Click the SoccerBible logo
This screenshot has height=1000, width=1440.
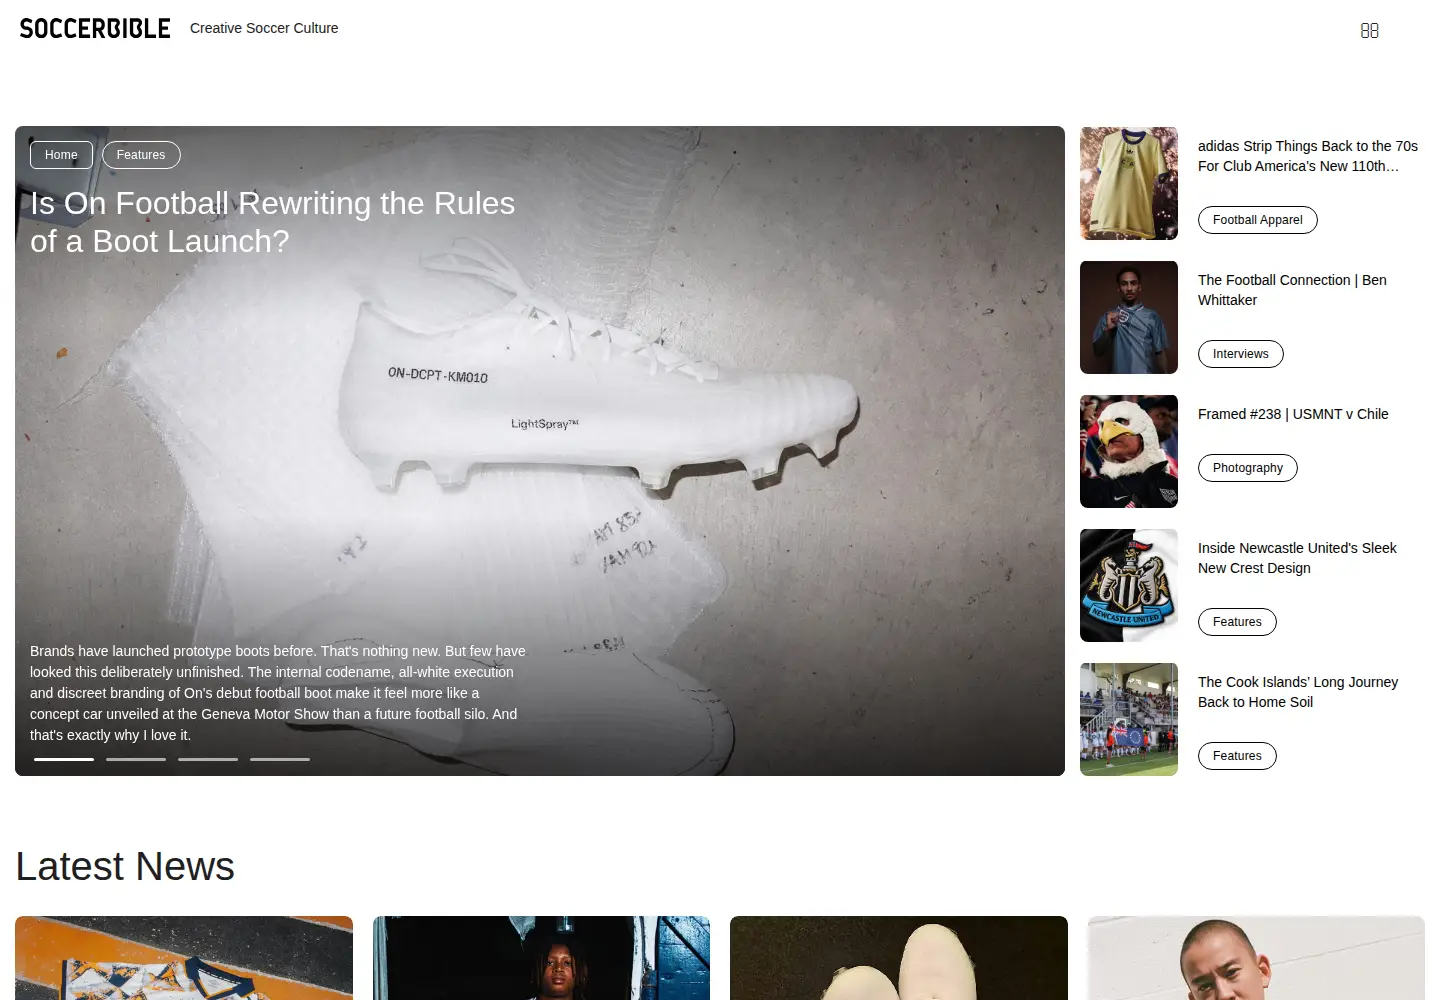tap(95, 28)
